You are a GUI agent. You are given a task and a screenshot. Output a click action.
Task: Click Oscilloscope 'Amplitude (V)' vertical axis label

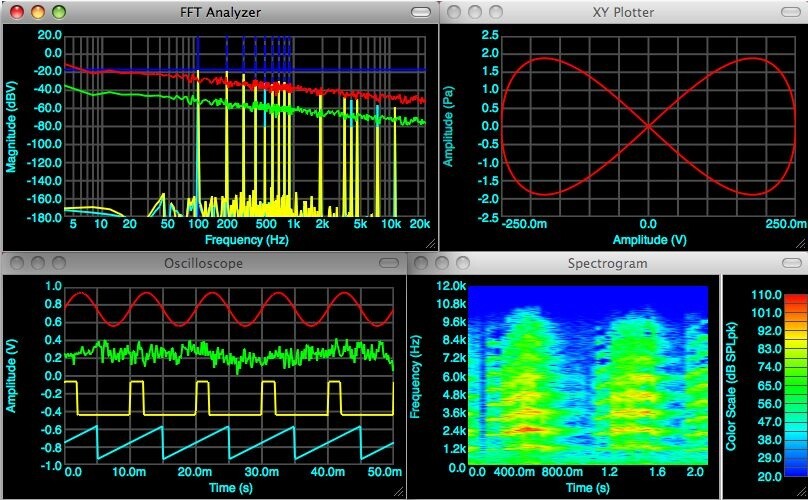(11, 376)
